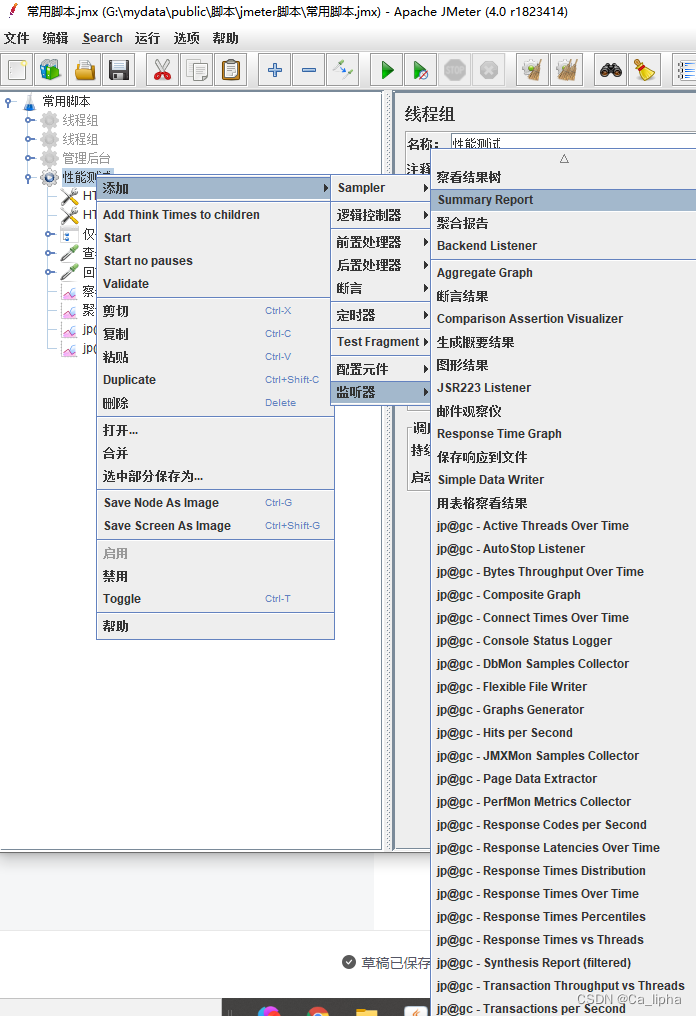Open the 帮助 menu in menu bar
Image resolution: width=696 pixels, height=1016 pixels.
pyautogui.click(x=226, y=38)
